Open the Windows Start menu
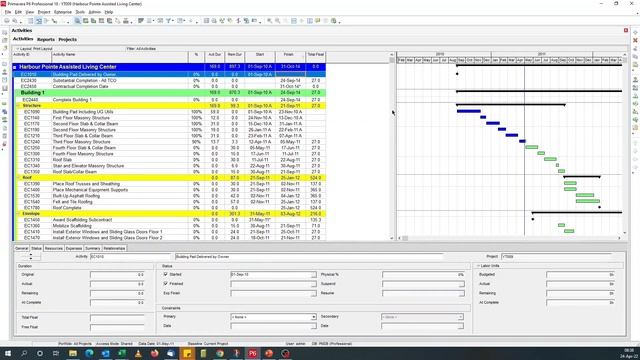Screen dimensions: 640x360 click(x=7, y=353)
